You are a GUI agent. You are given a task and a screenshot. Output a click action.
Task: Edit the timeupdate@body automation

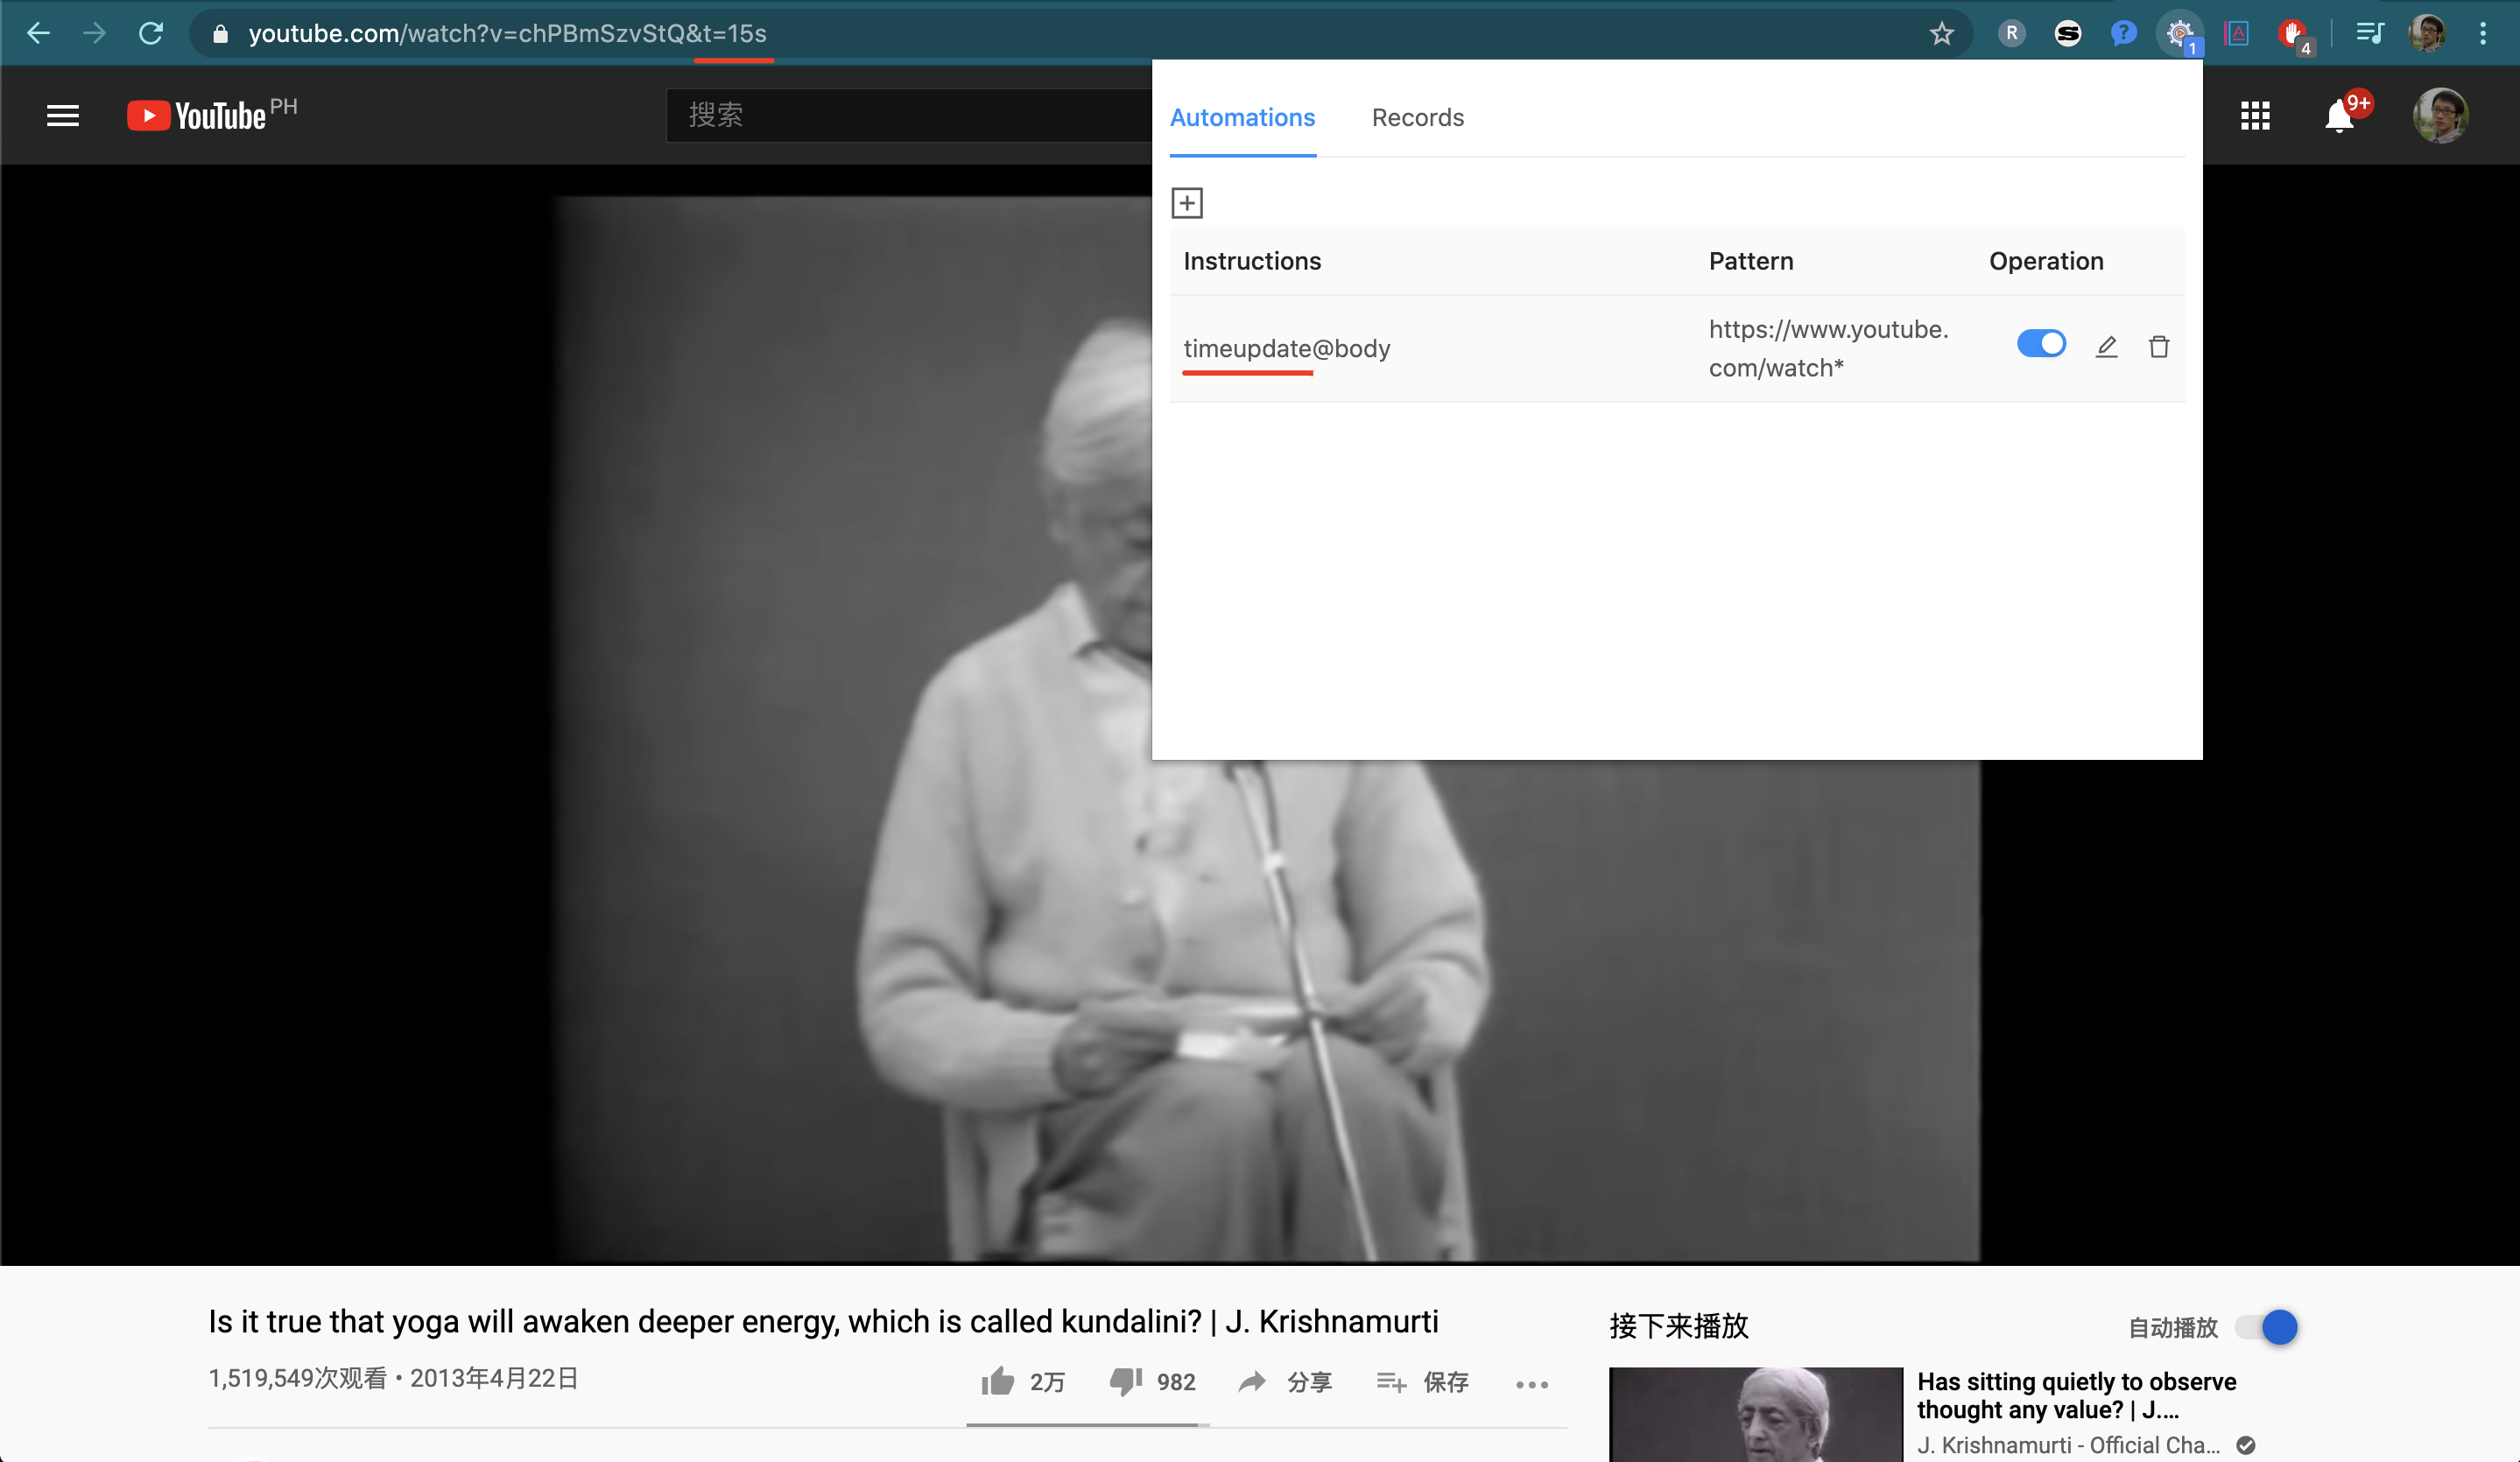tap(2106, 346)
